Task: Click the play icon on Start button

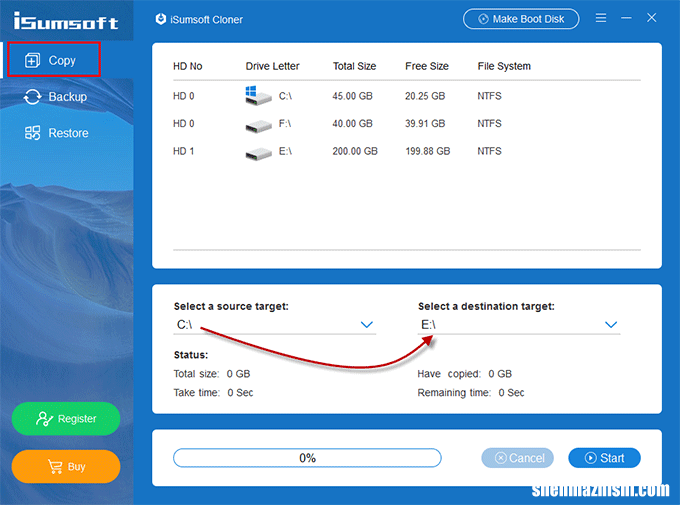Action: tap(590, 458)
